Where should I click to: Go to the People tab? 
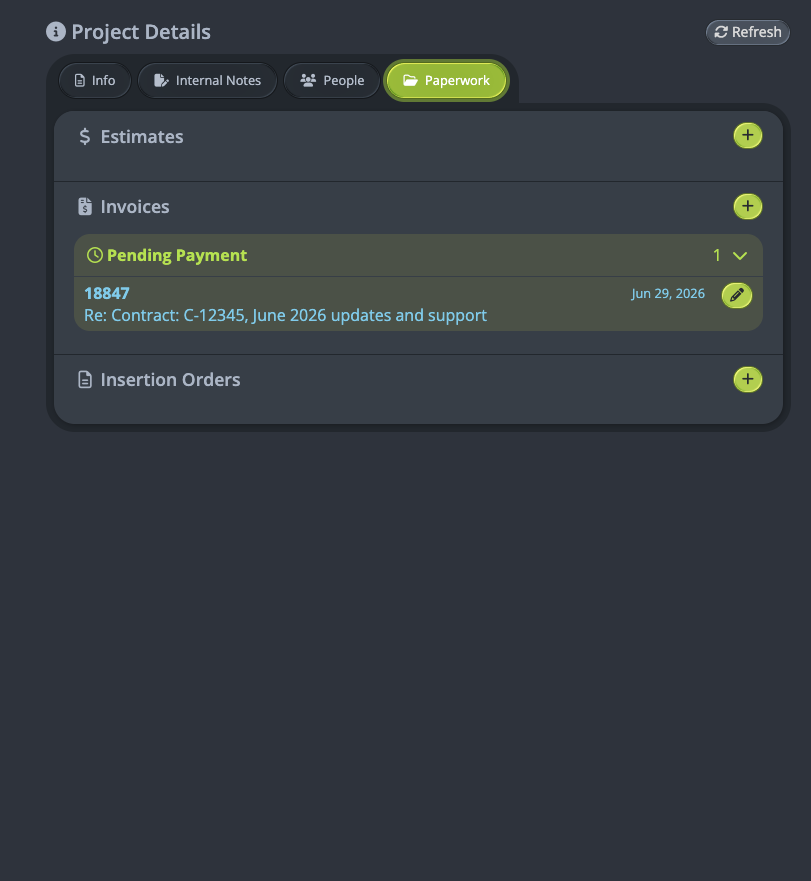tap(332, 80)
